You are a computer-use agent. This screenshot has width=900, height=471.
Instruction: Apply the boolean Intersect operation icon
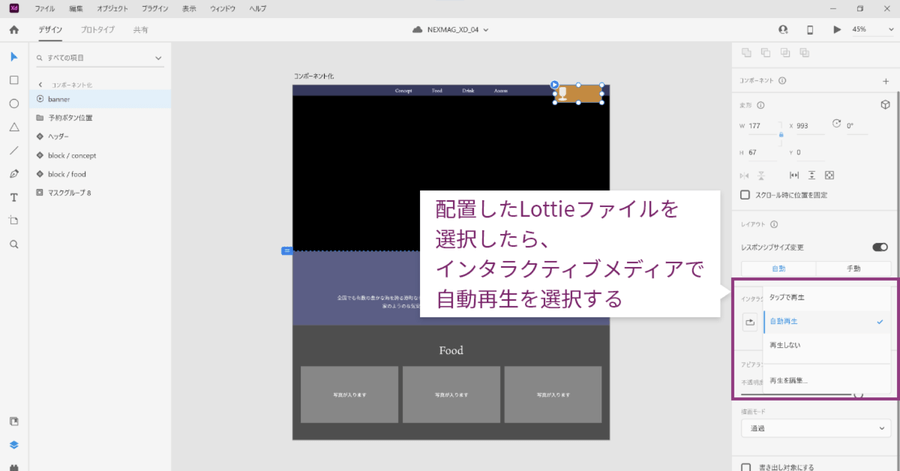click(x=785, y=53)
